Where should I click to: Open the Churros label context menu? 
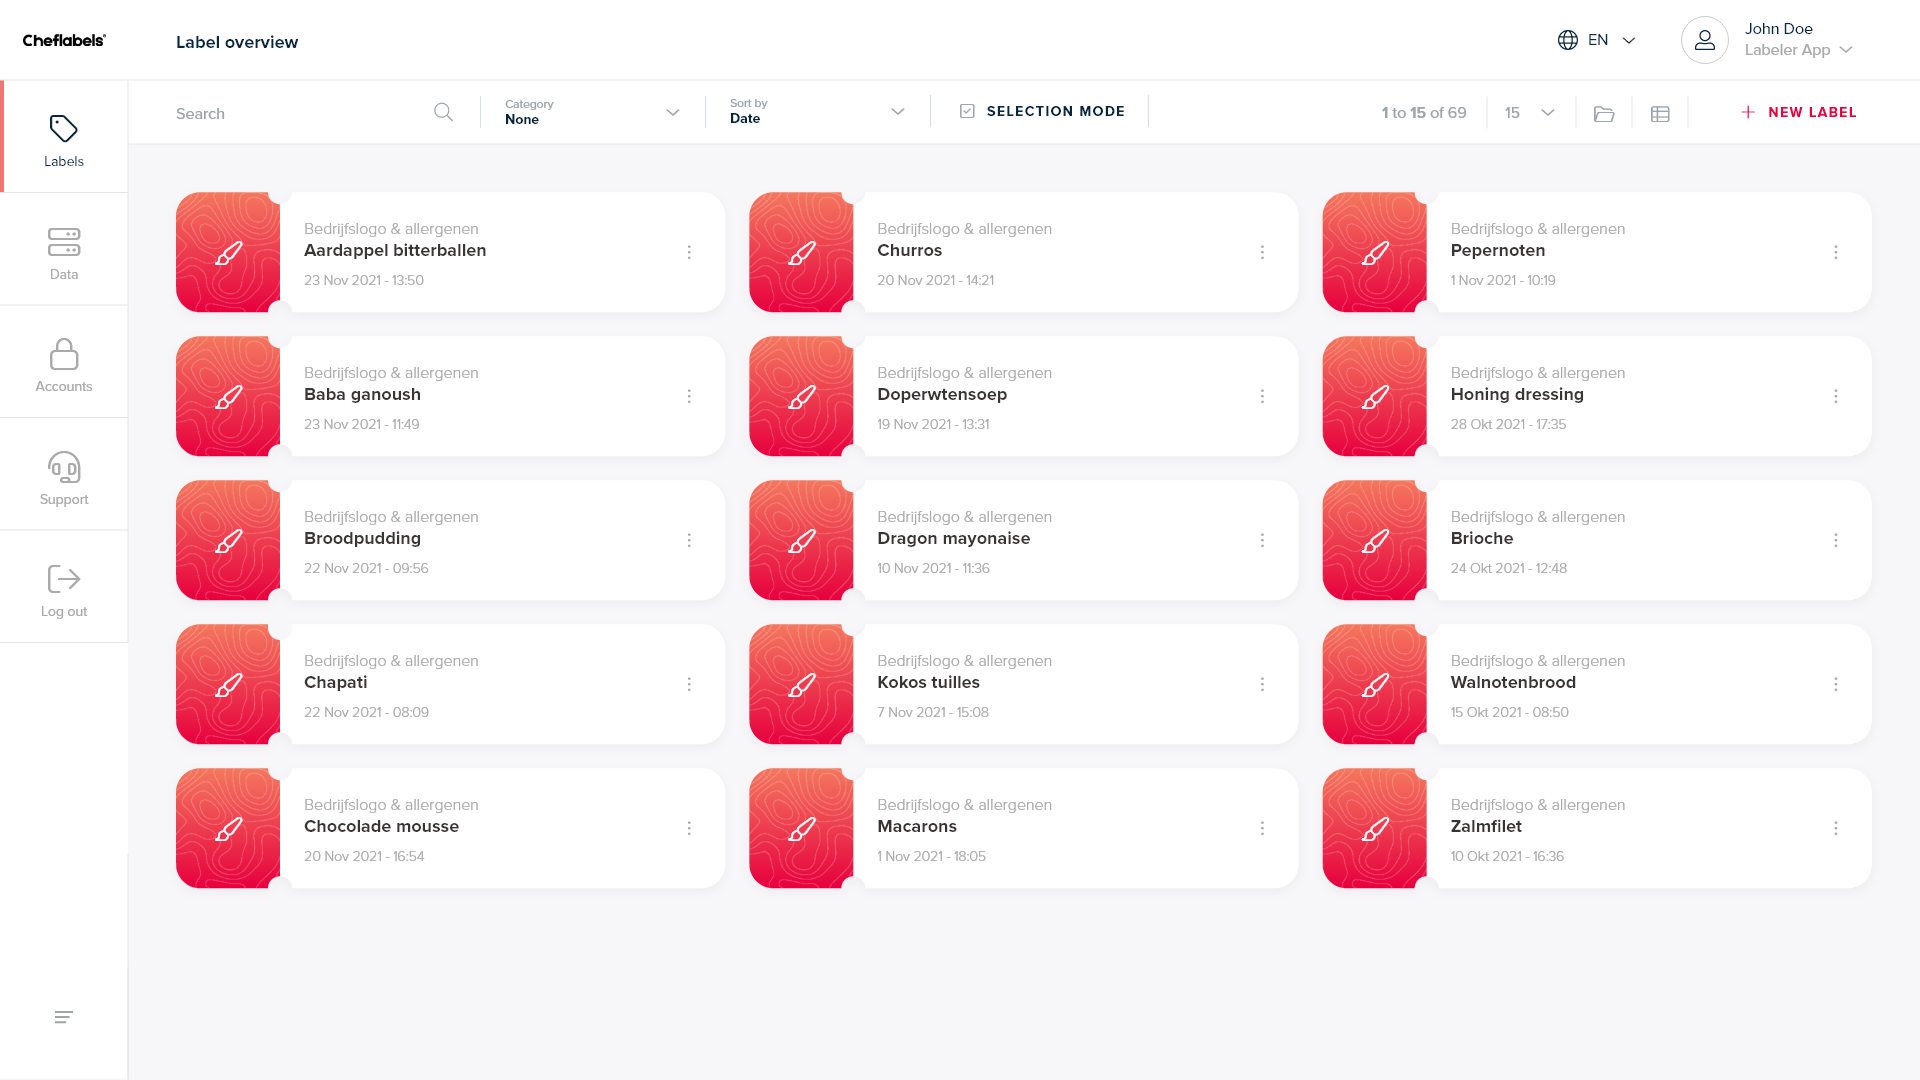pyautogui.click(x=1261, y=252)
